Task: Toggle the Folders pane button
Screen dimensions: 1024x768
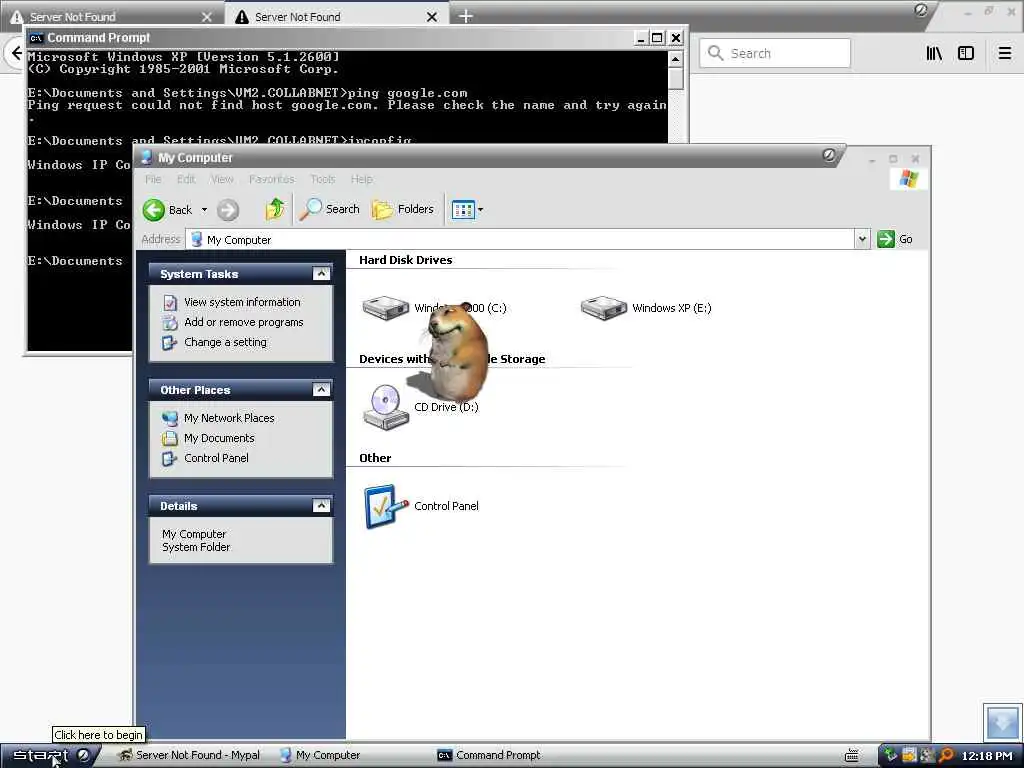Action: [x=403, y=209]
